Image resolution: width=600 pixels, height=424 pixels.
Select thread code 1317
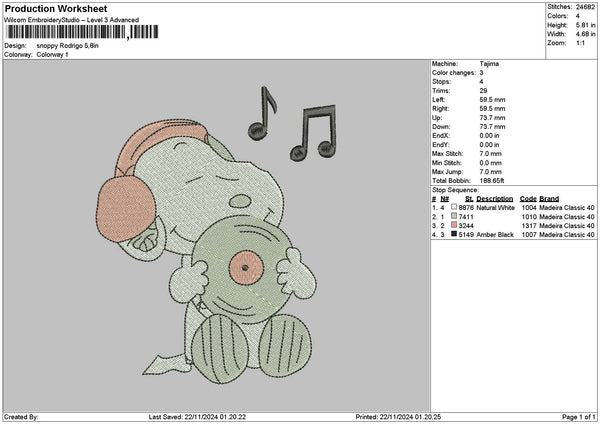[529, 226]
